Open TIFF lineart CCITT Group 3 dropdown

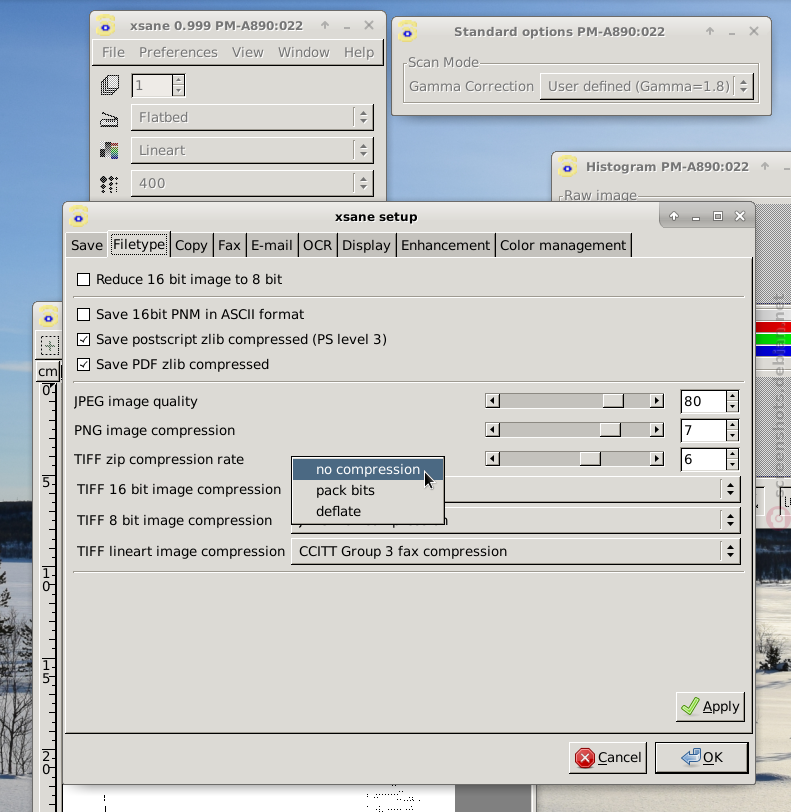point(515,552)
